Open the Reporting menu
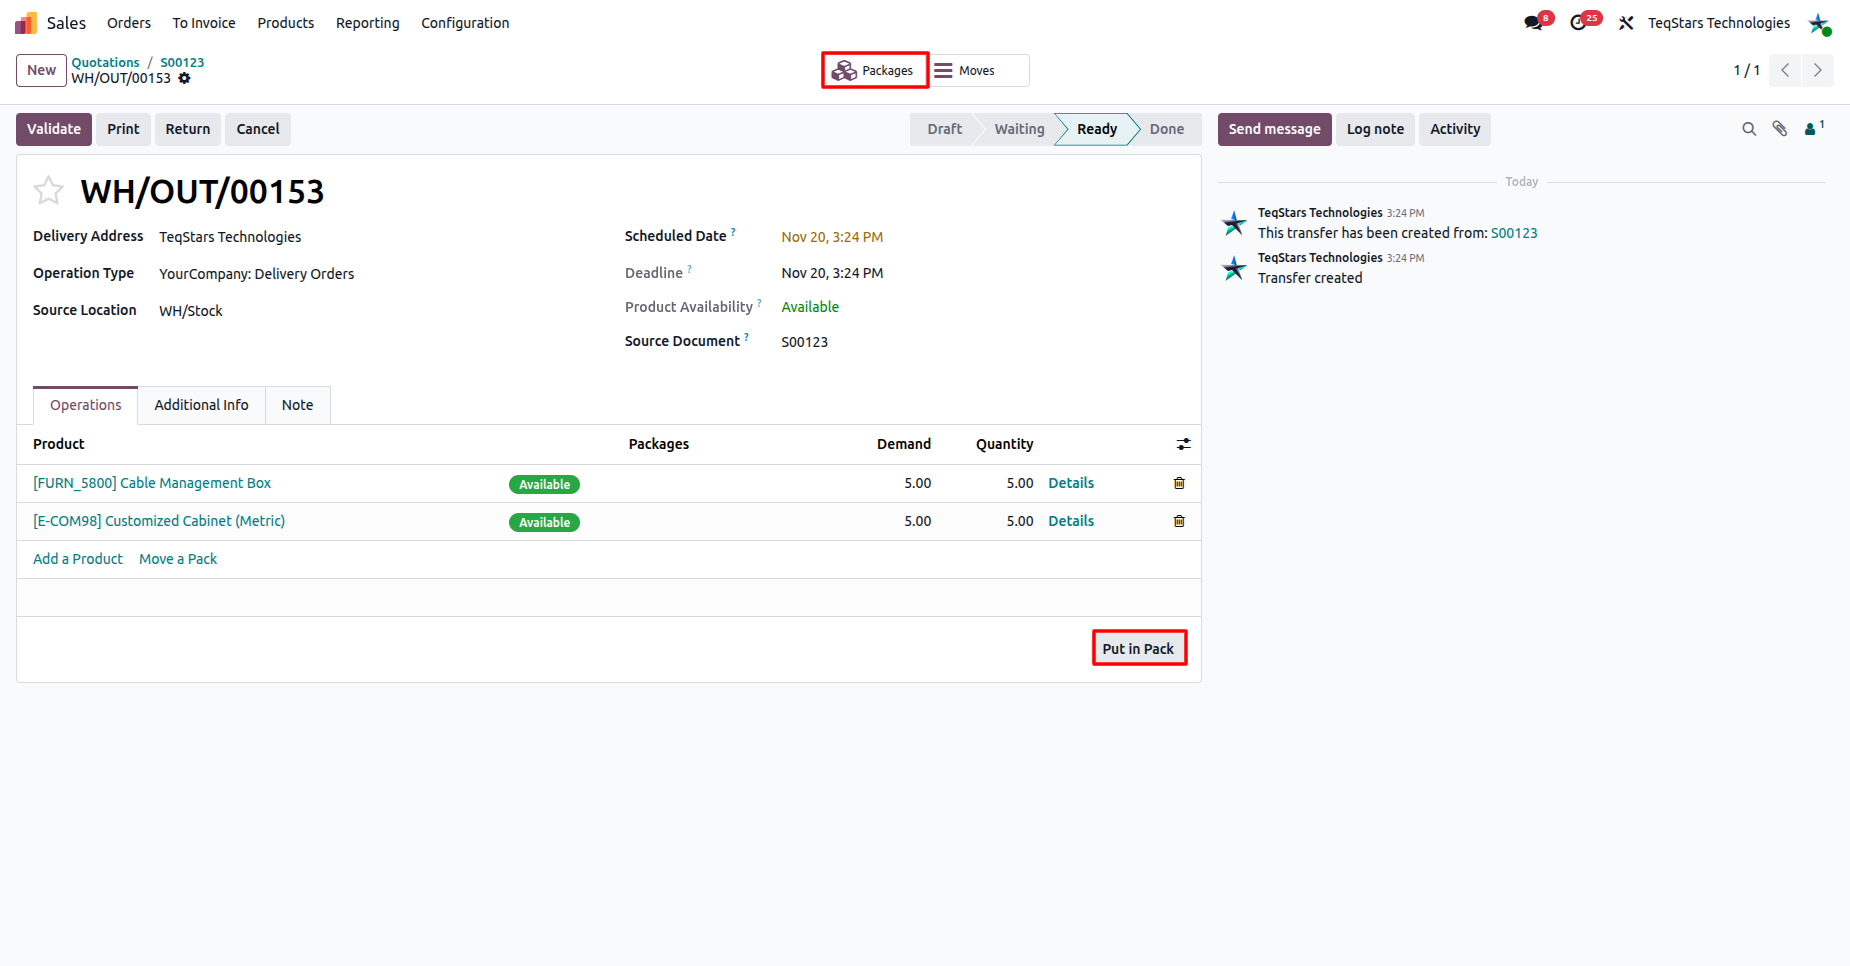Image resolution: width=1850 pixels, height=966 pixels. (368, 23)
